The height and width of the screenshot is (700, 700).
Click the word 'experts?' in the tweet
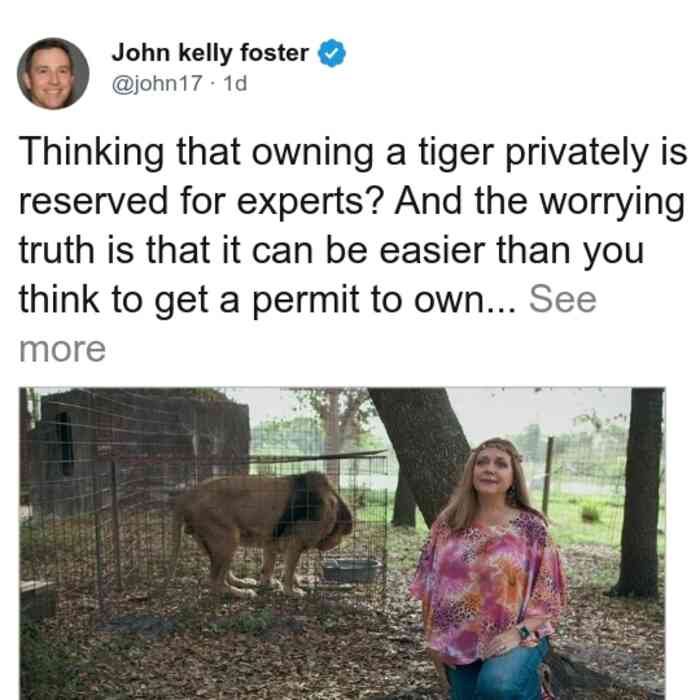click(x=310, y=203)
